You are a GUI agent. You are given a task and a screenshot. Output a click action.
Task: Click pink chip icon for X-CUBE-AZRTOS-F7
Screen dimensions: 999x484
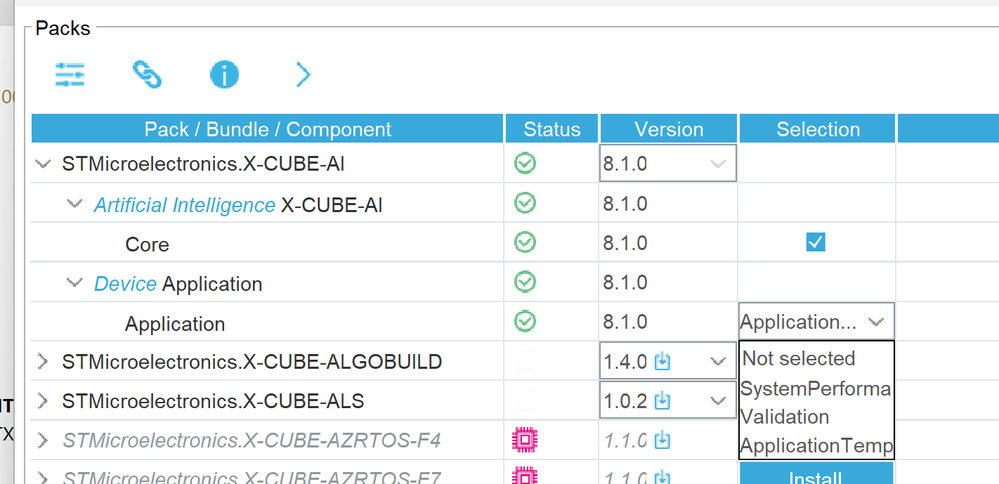pos(525,477)
